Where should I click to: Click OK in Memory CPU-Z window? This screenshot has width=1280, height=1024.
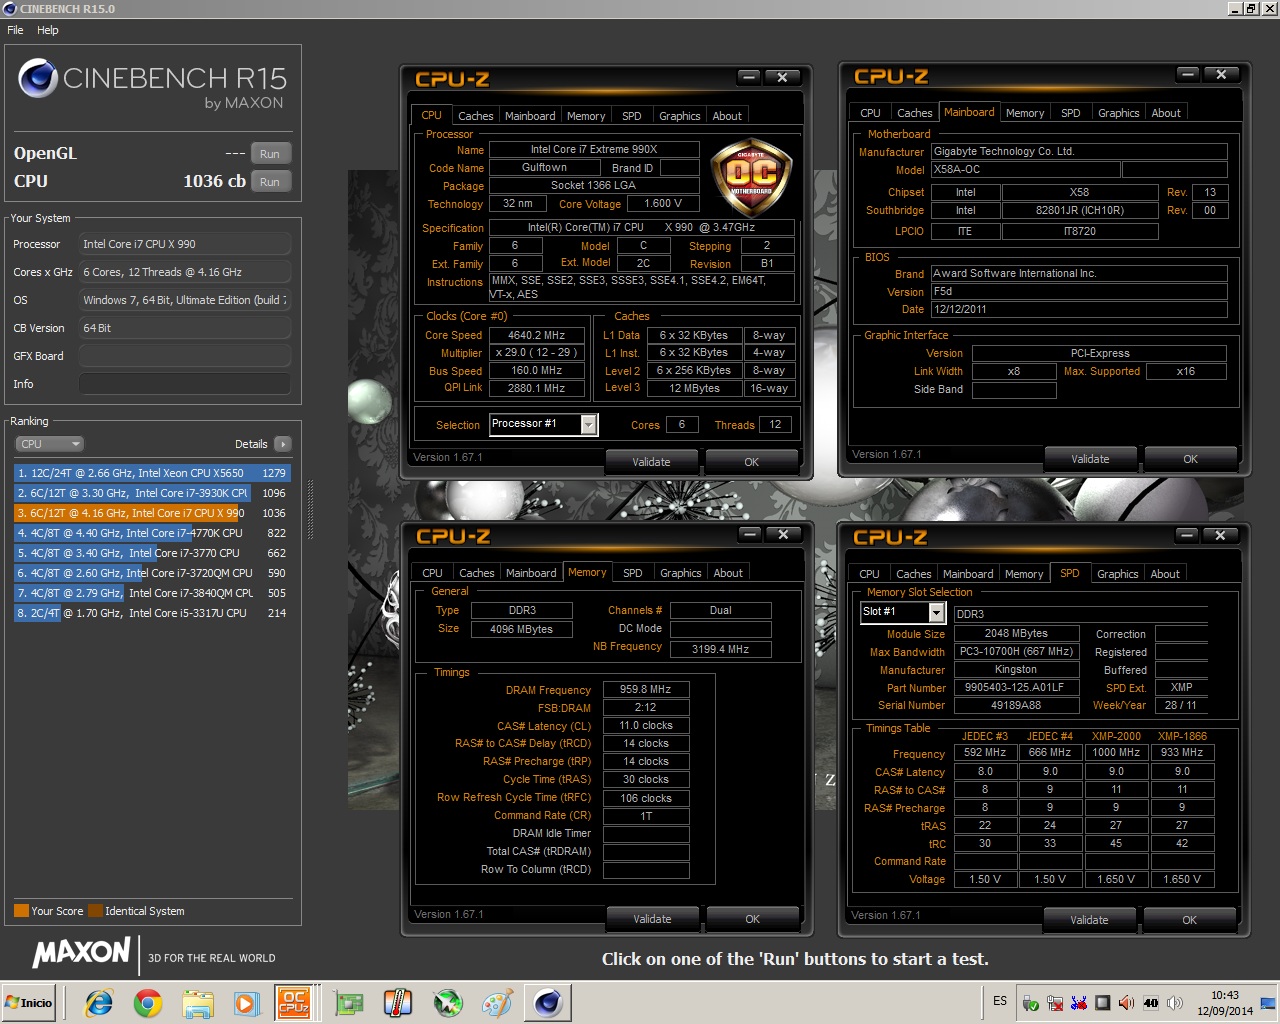[753, 919]
